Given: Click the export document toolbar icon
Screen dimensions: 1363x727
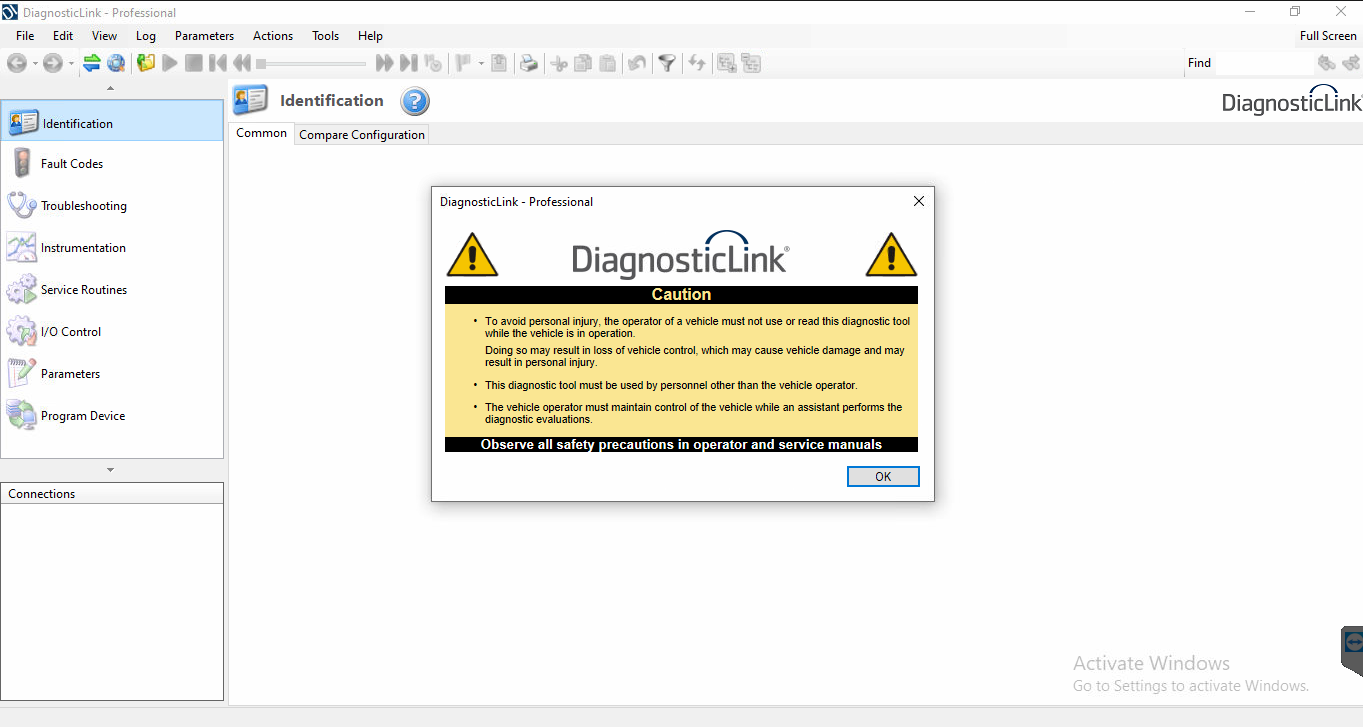Looking at the screenshot, I should point(499,63).
